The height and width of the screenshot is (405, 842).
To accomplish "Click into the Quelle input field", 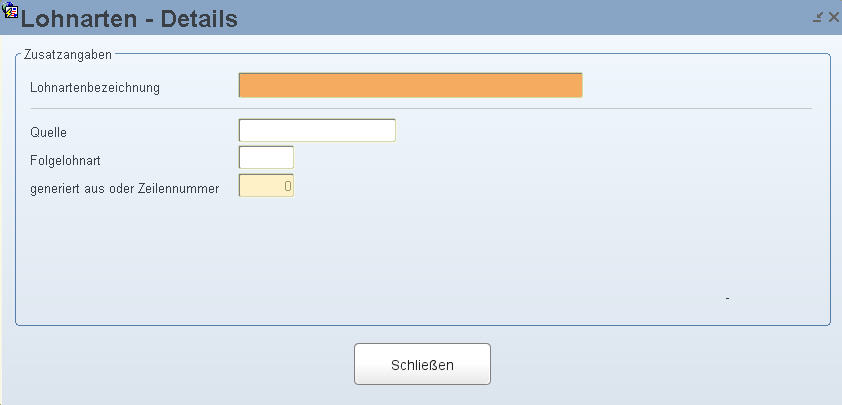I will tap(317, 131).
